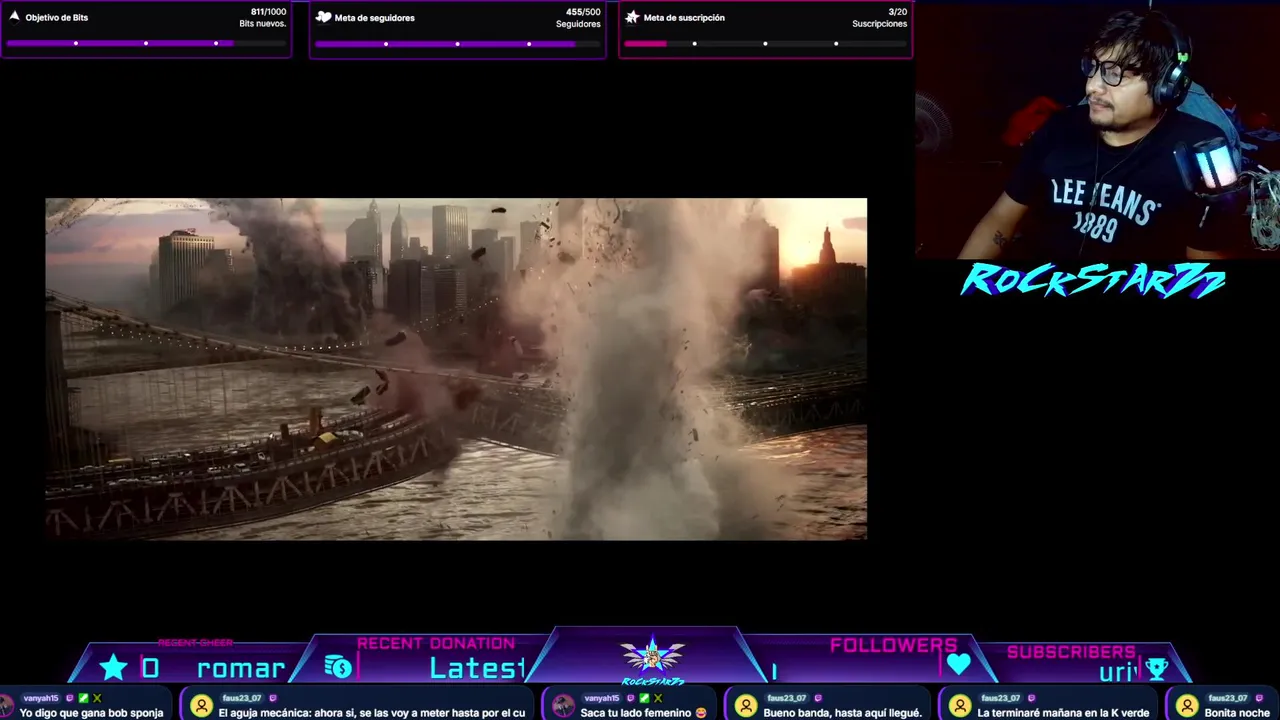Image resolution: width=1280 pixels, height=720 pixels.
Task: Click the movie video showing the bridge explosion
Action: tap(456, 369)
